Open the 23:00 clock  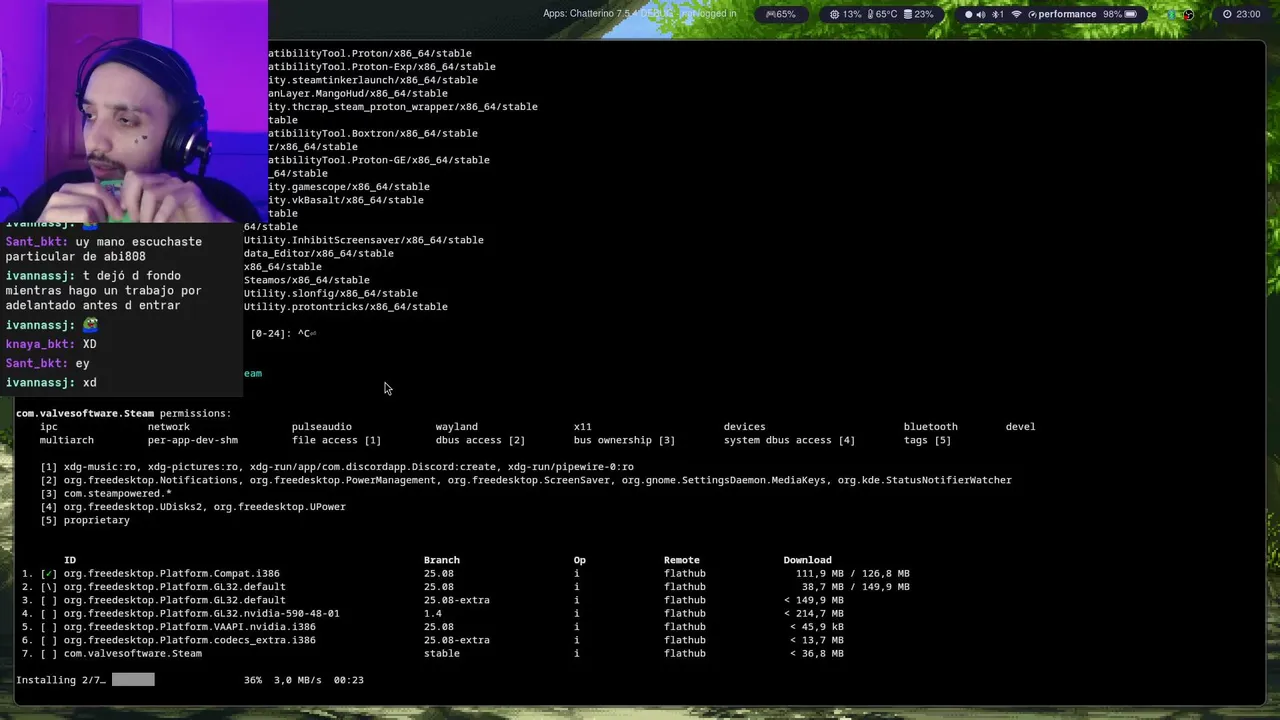point(1241,14)
